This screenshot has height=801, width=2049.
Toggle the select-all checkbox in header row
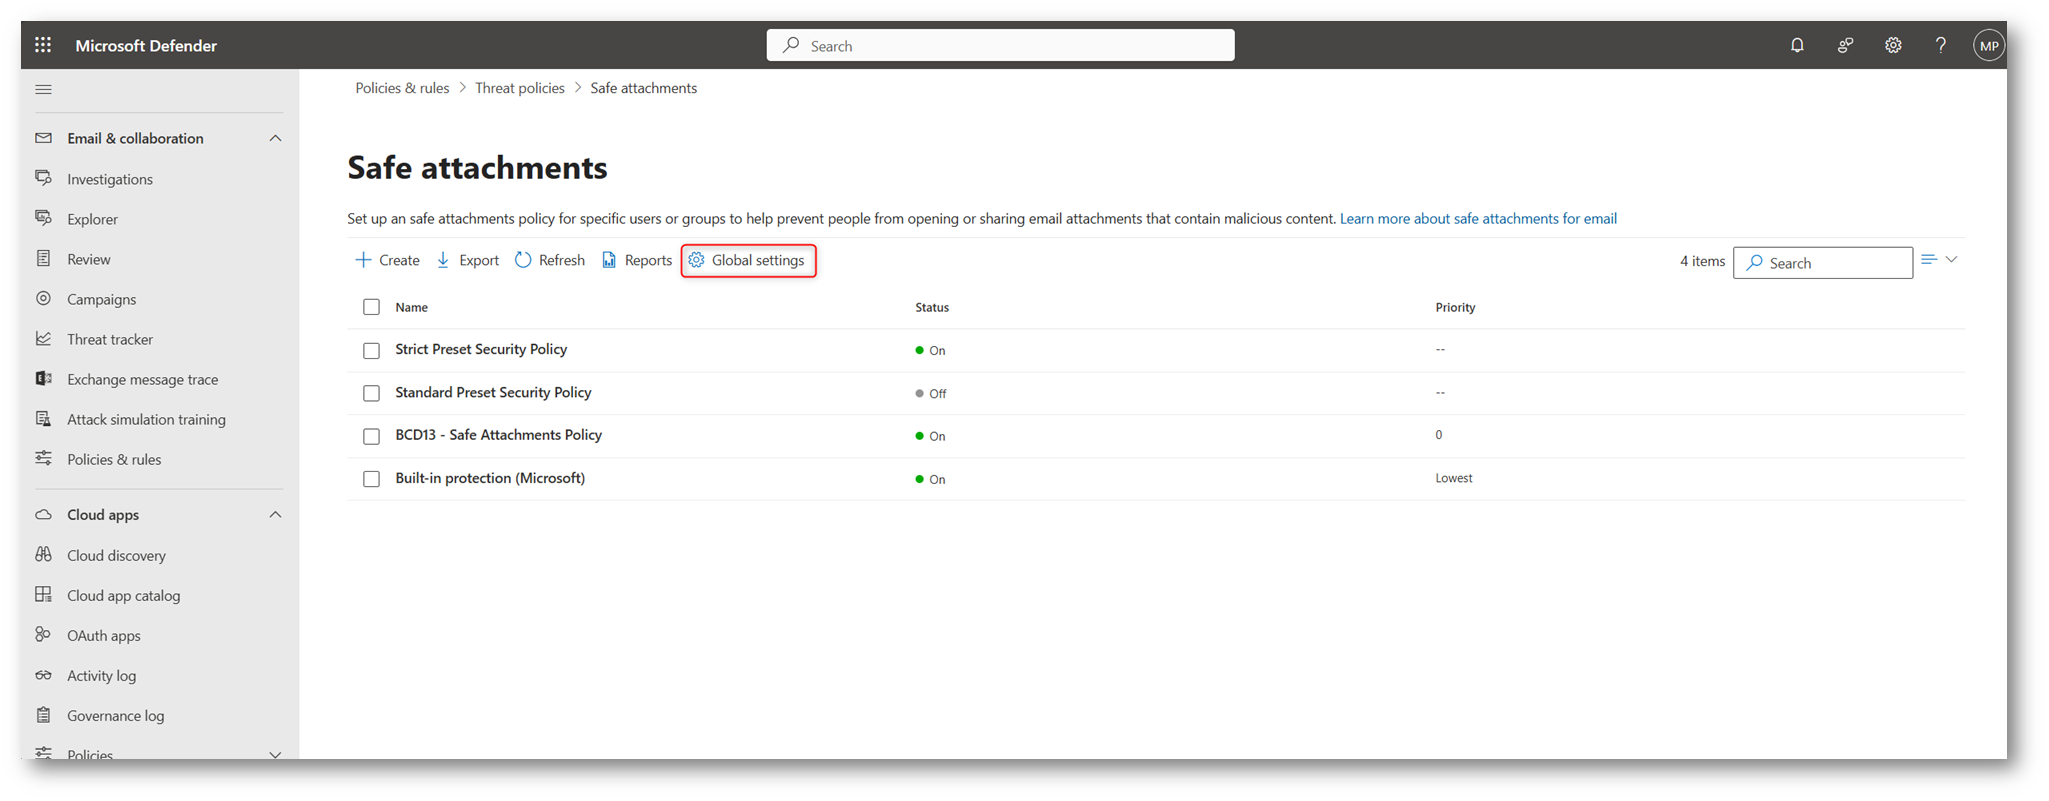point(371,307)
